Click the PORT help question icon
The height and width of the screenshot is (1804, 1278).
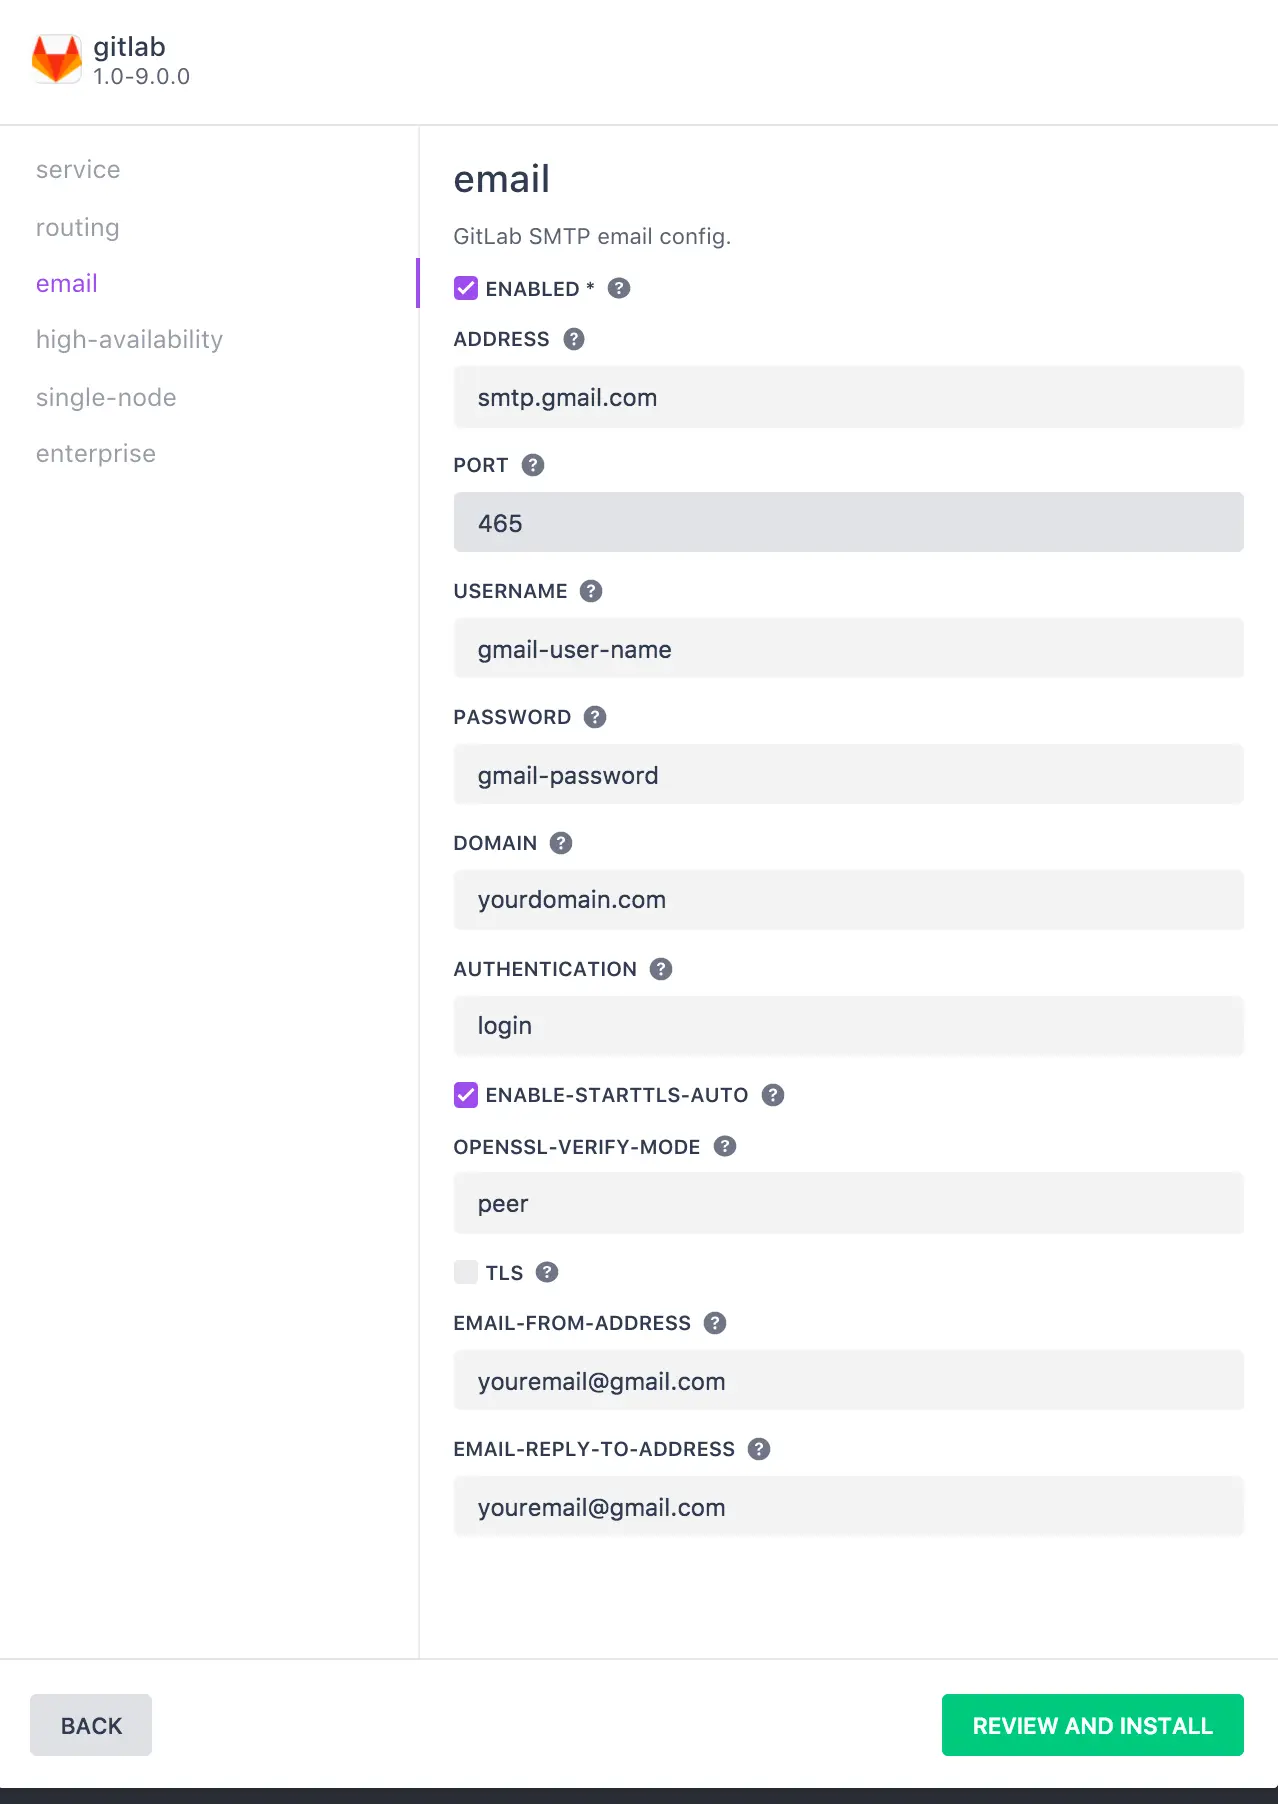pyautogui.click(x=533, y=465)
